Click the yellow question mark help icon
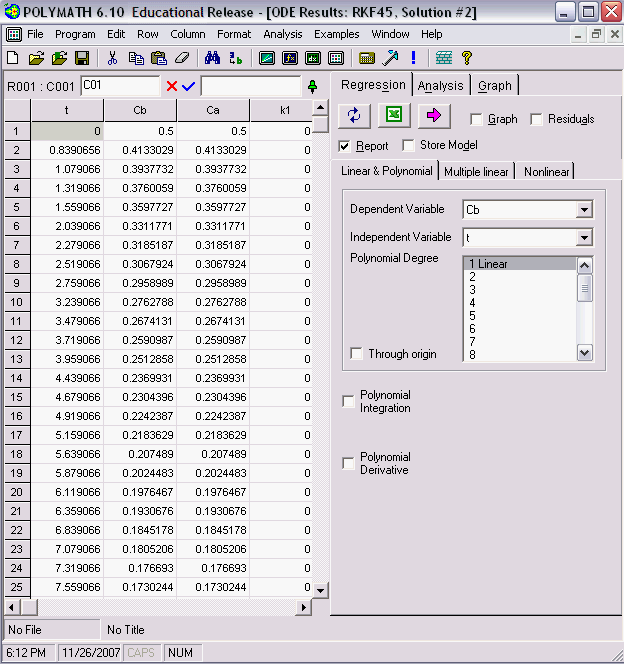 (x=467, y=58)
